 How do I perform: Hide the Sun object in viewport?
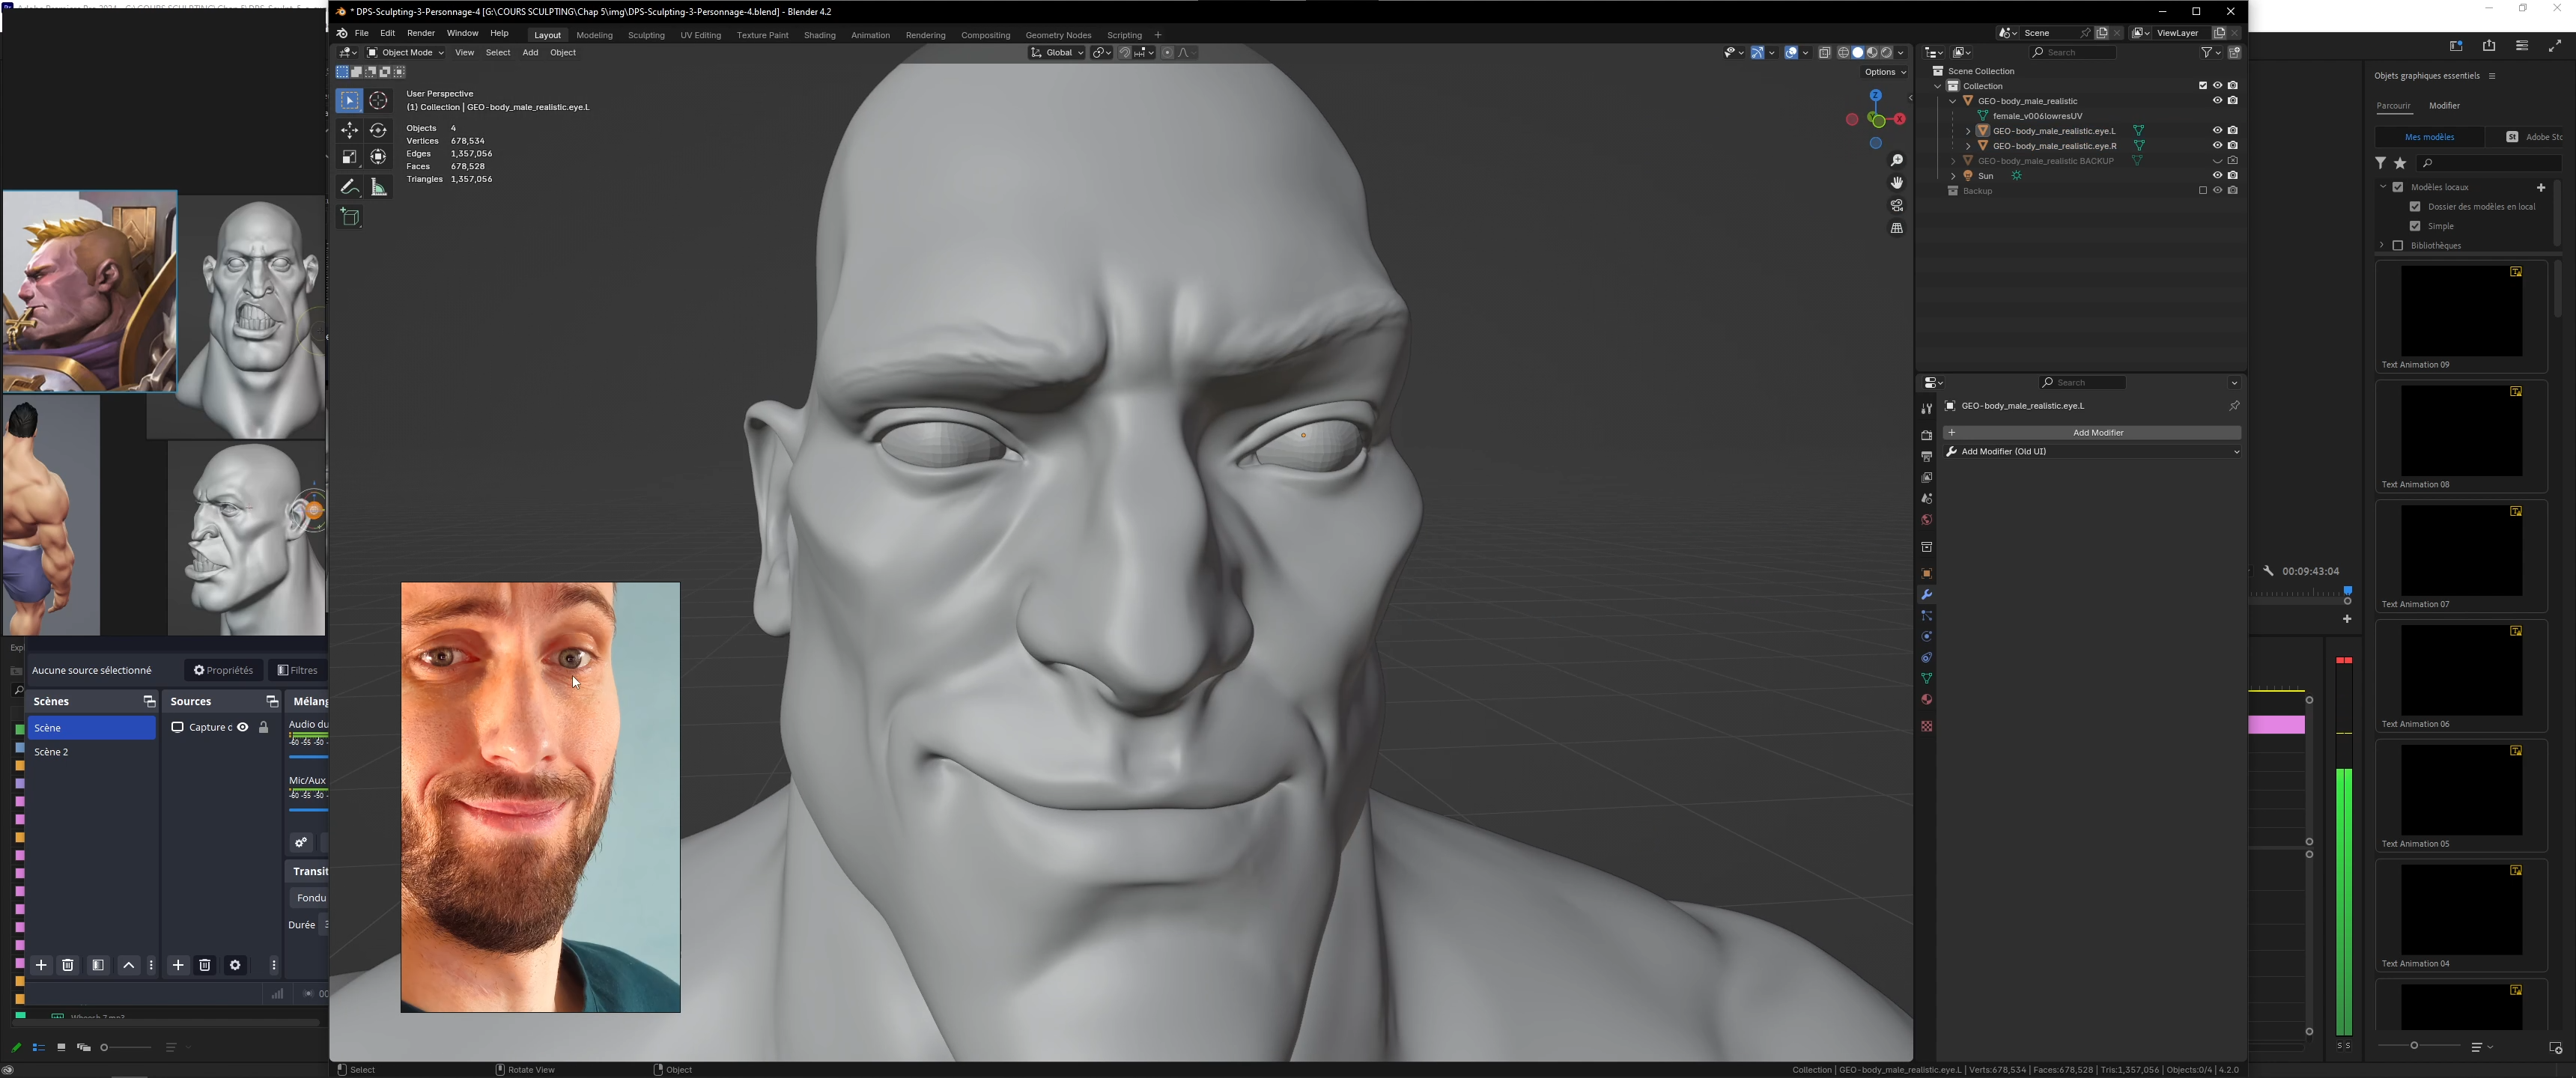click(2217, 175)
